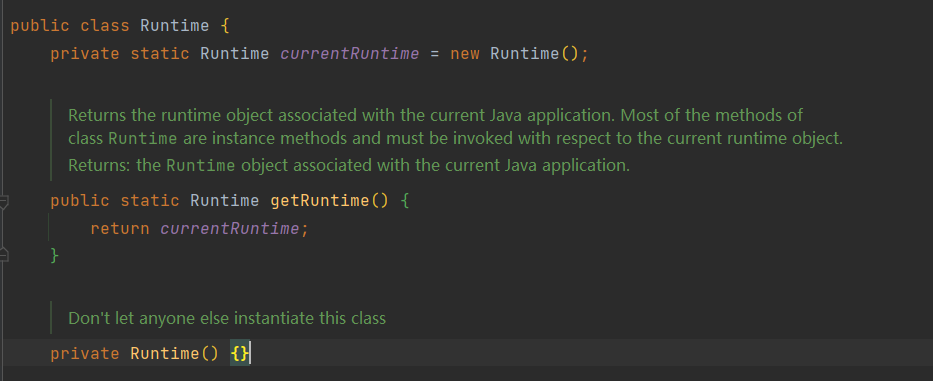Image resolution: width=933 pixels, height=381 pixels.
Task: Click 'public' keyword on the first line
Action: [40, 26]
